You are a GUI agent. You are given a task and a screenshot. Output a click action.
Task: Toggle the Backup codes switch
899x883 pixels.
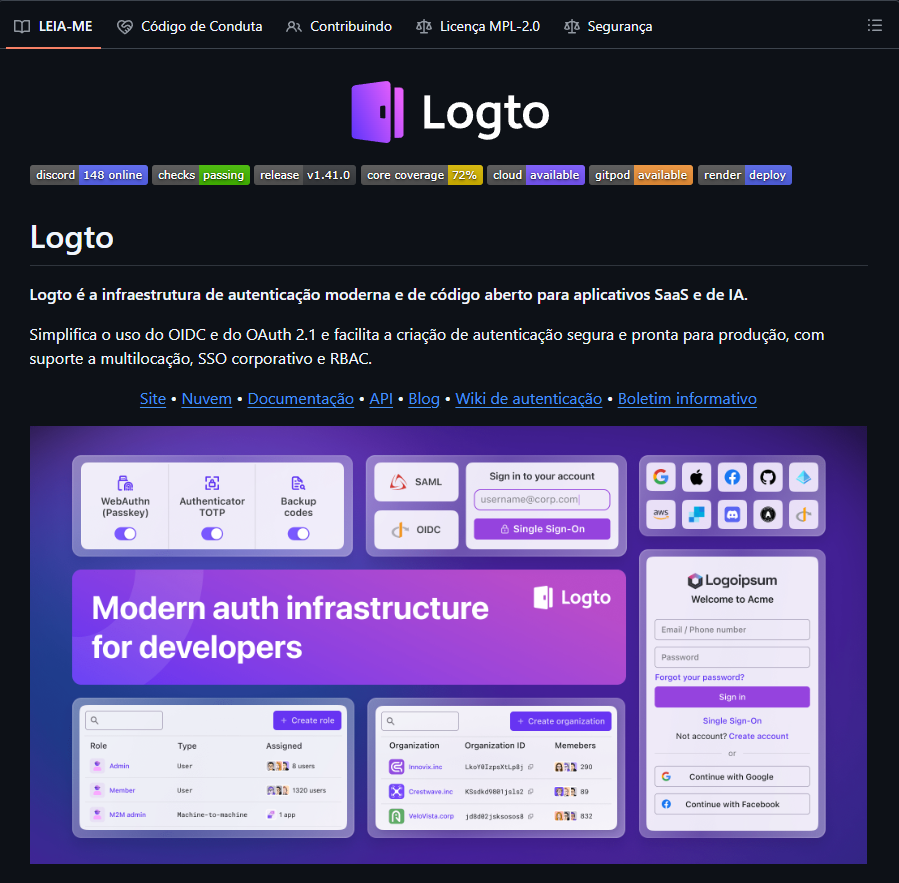pos(298,534)
